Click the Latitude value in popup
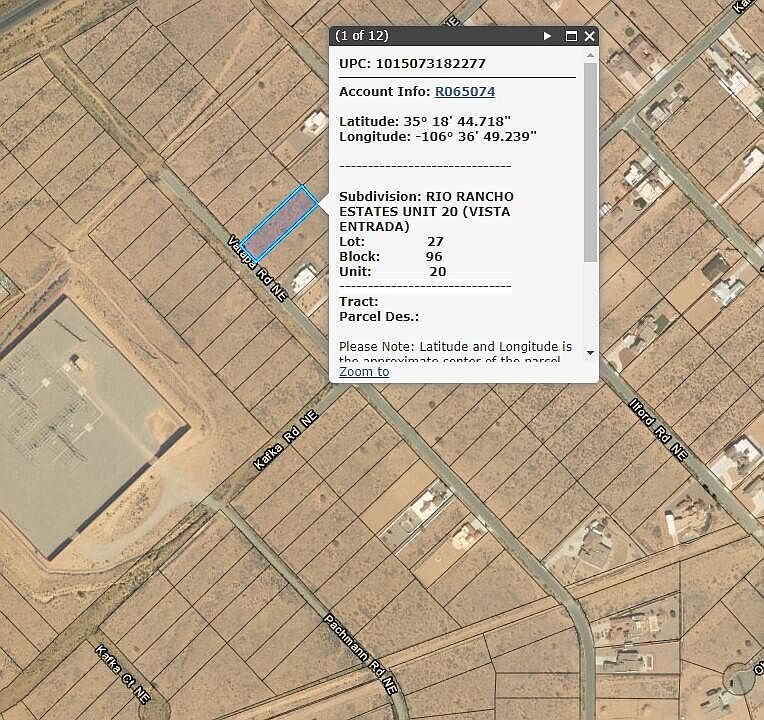This screenshot has width=764, height=720. 464,120
